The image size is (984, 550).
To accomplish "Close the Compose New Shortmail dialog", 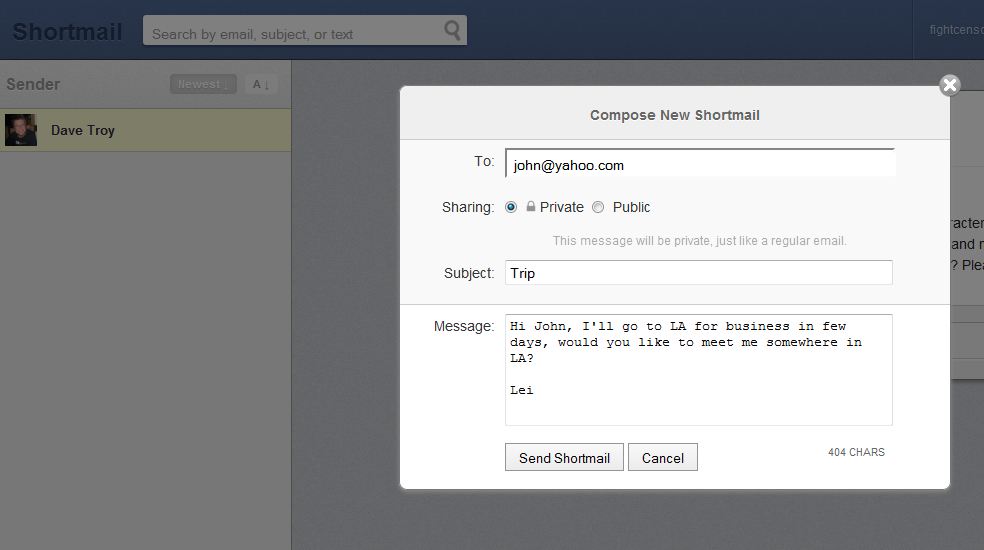I will point(949,85).
